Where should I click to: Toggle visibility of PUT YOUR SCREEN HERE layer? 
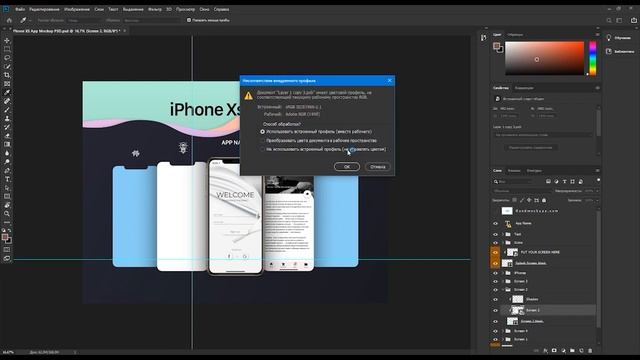(496, 252)
